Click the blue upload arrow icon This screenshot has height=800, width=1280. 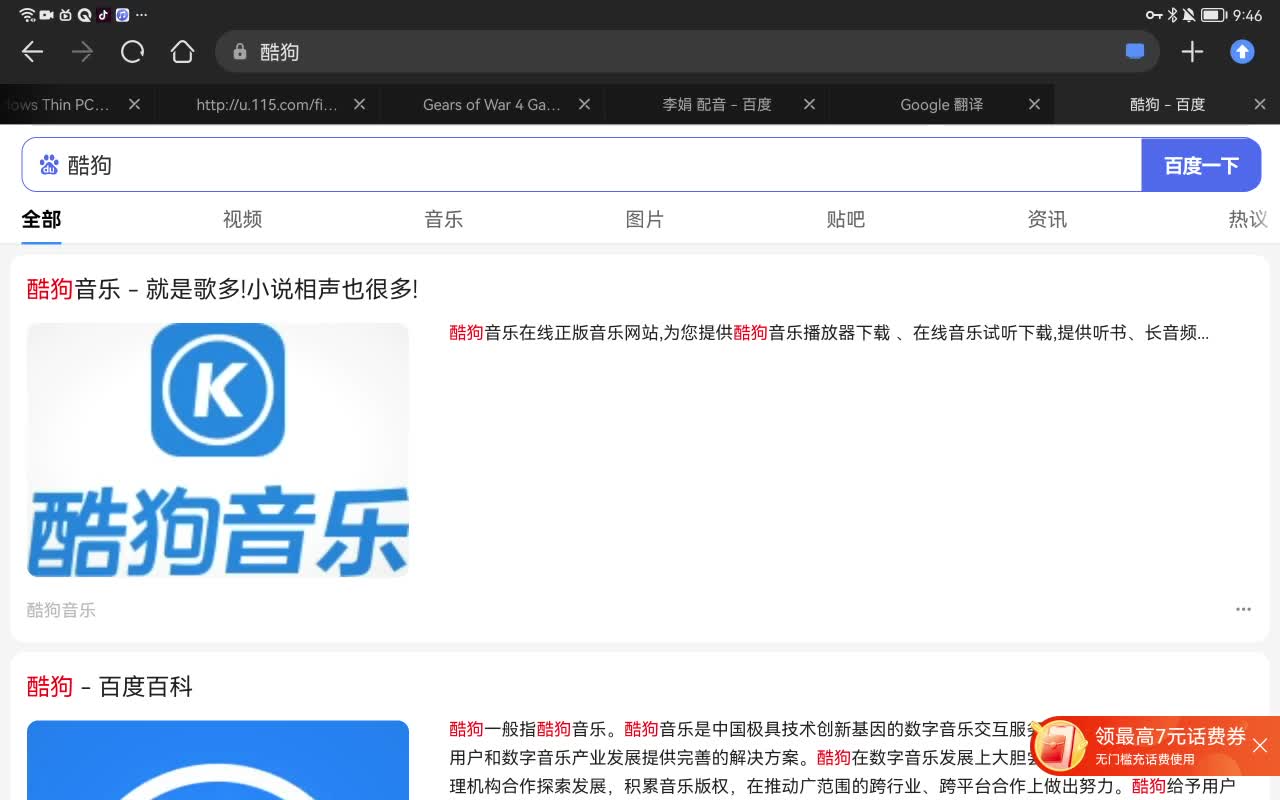tap(1241, 51)
